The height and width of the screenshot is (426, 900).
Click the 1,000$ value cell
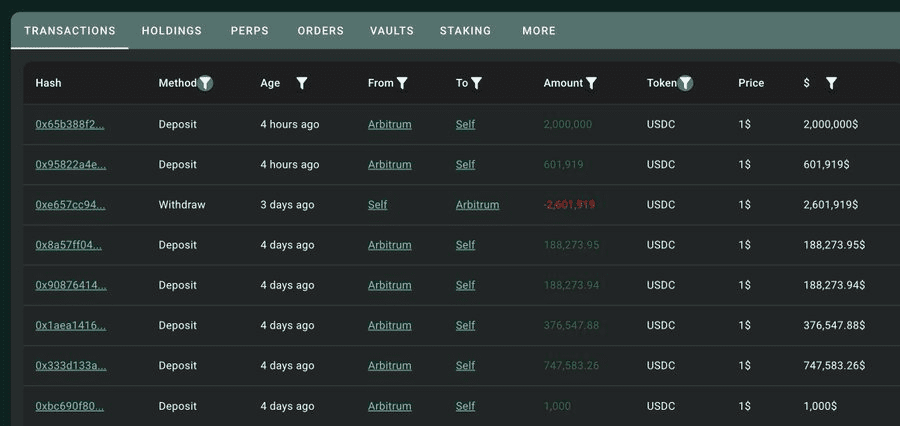[x=820, y=406]
